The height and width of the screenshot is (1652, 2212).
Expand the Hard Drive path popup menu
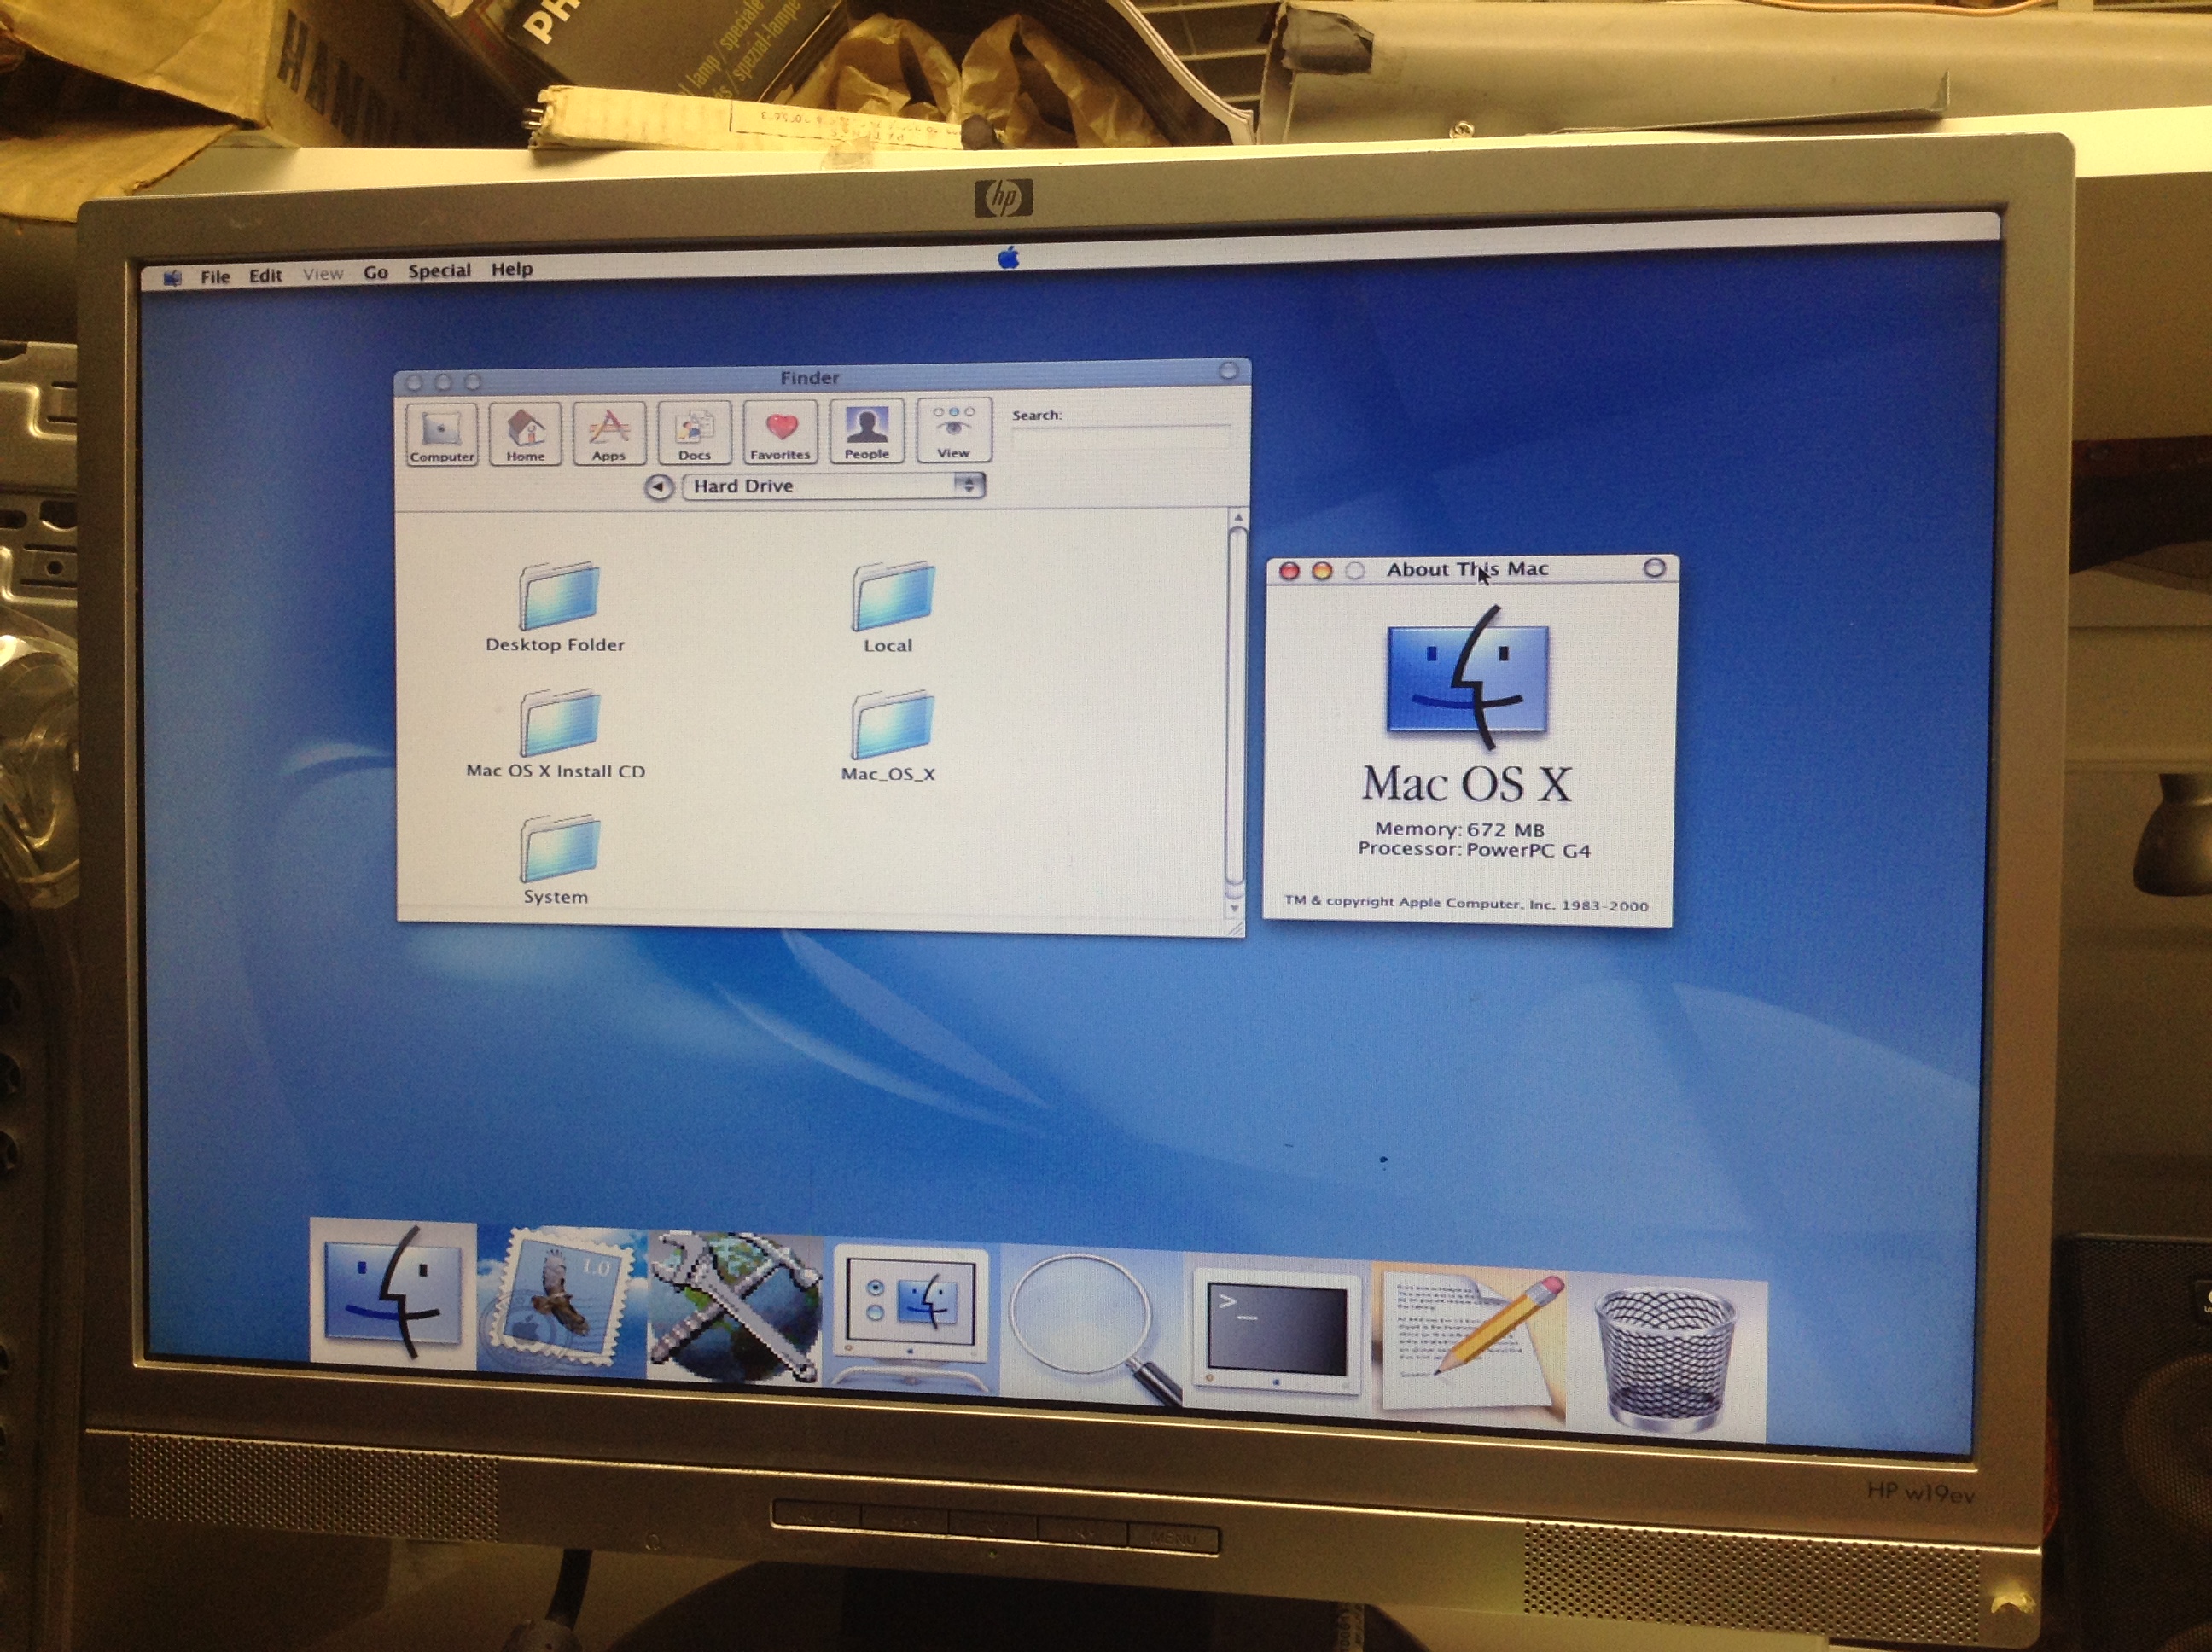click(832, 486)
